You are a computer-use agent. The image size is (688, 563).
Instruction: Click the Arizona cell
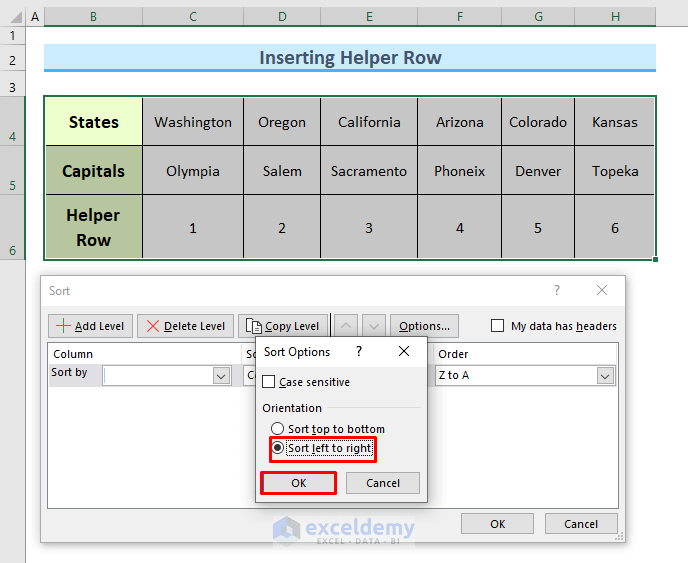click(459, 122)
